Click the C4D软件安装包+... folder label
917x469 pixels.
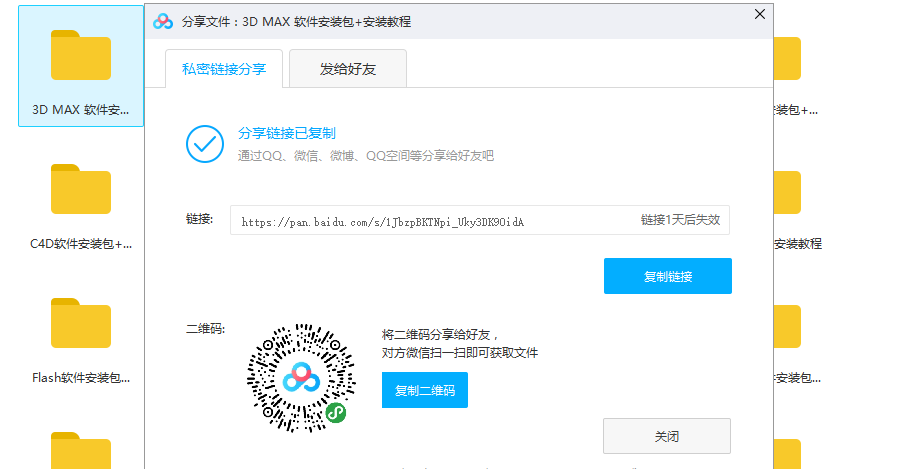tap(81, 244)
